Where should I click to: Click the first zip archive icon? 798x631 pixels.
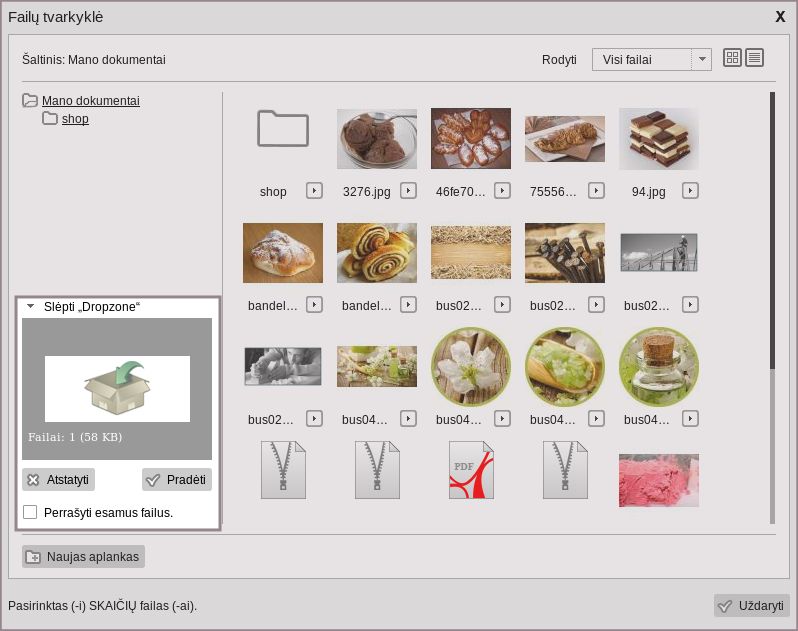tap(283, 470)
